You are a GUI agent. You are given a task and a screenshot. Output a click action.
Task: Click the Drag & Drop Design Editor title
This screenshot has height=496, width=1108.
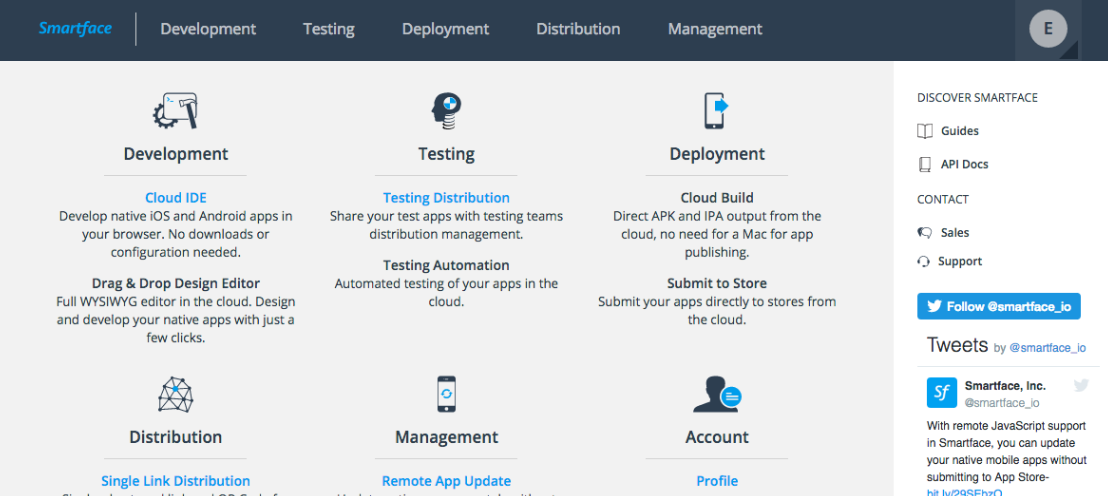point(175,283)
